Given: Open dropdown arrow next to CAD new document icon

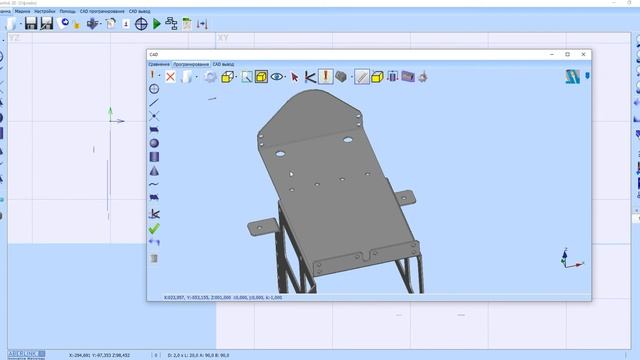Looking at the screenshot, I should pos(197,77).
